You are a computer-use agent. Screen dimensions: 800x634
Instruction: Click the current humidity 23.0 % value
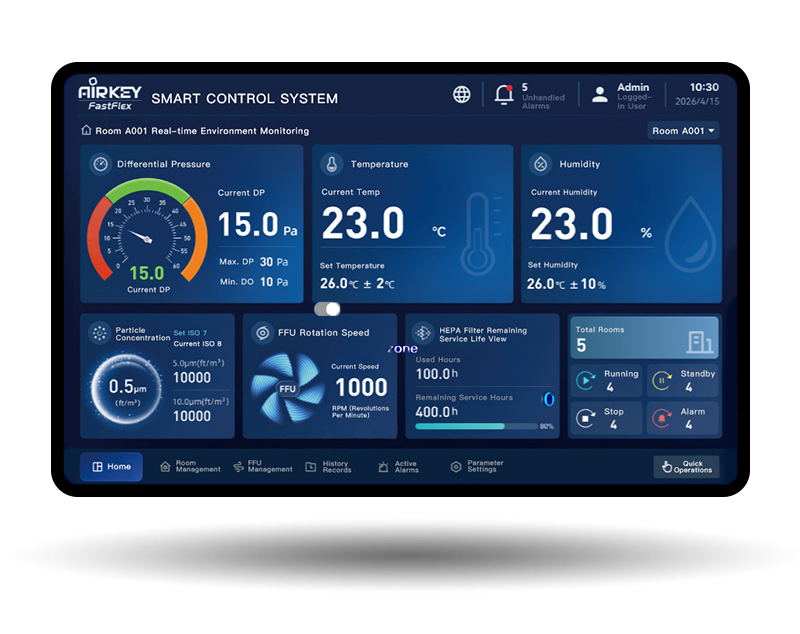[x=591, y=224]
